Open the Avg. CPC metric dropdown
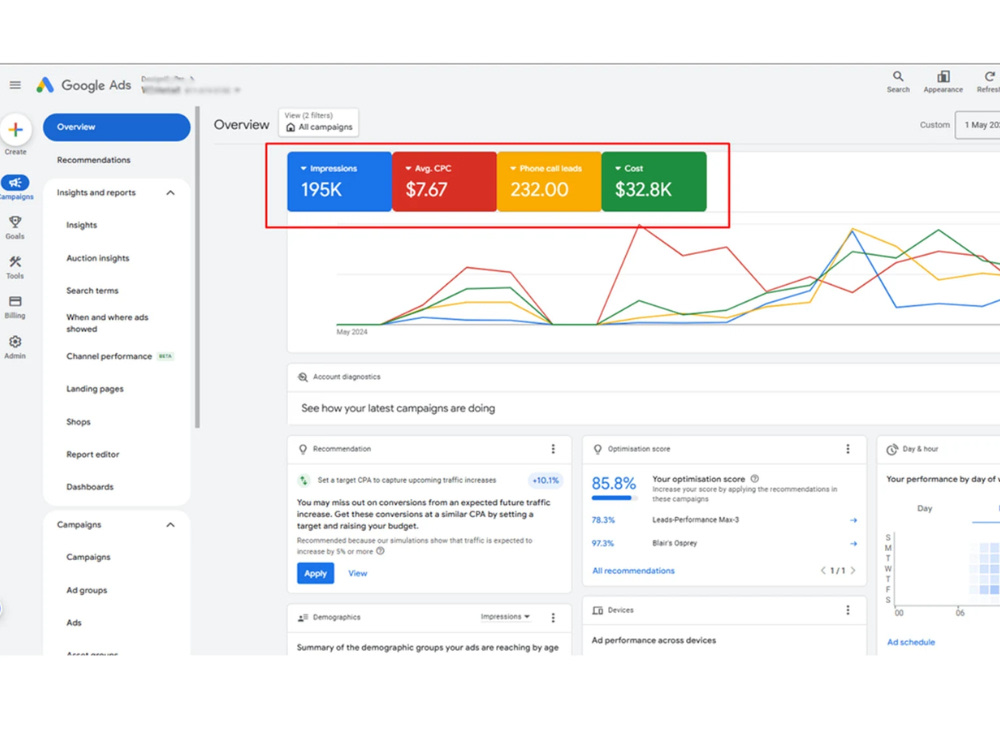Viewport: 1000px width, 750px height. [445, 182]
